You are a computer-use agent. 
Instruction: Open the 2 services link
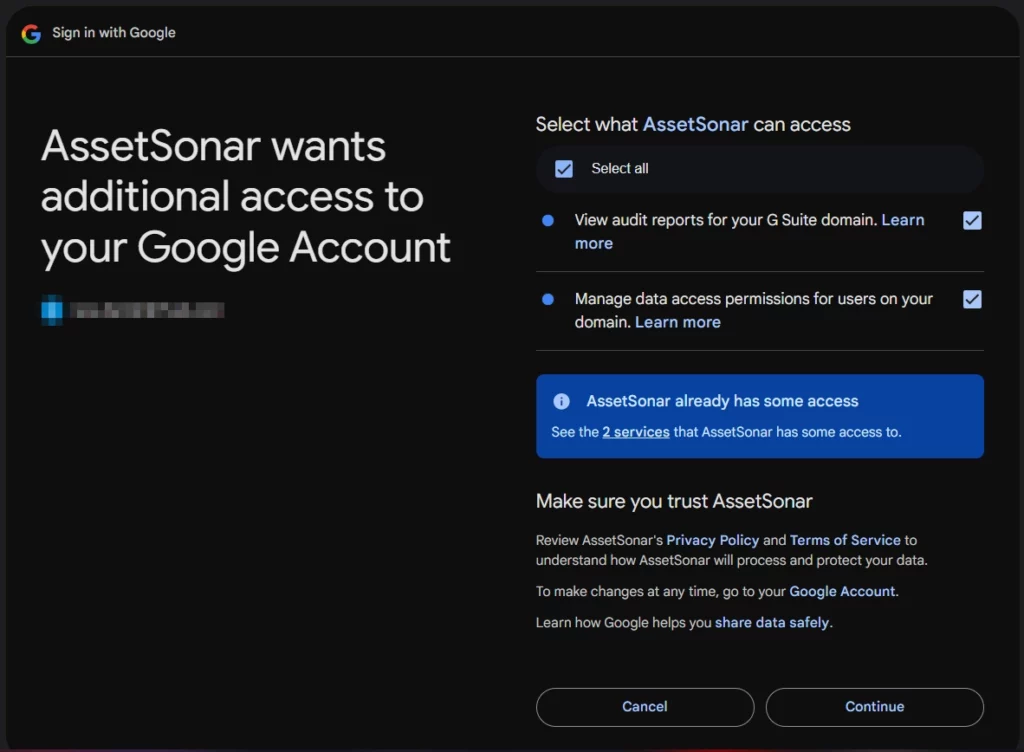pyautogui.click(x=635, y=432)
